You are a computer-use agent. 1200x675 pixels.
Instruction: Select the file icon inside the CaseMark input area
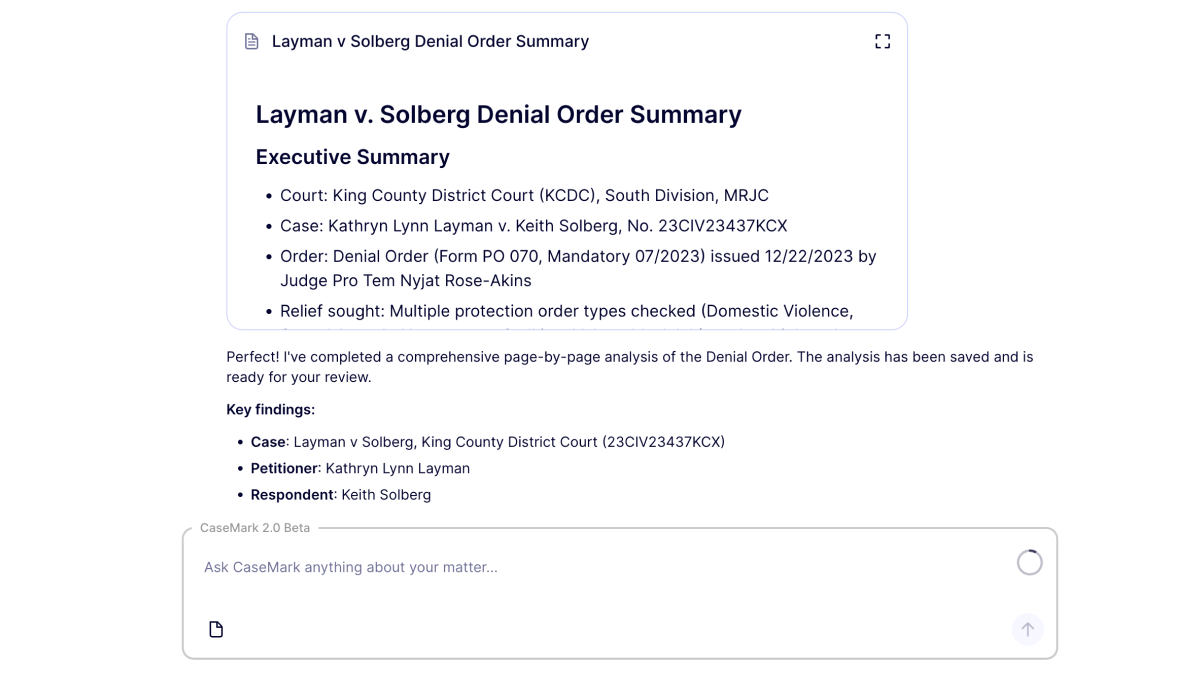tap(215, 629)
